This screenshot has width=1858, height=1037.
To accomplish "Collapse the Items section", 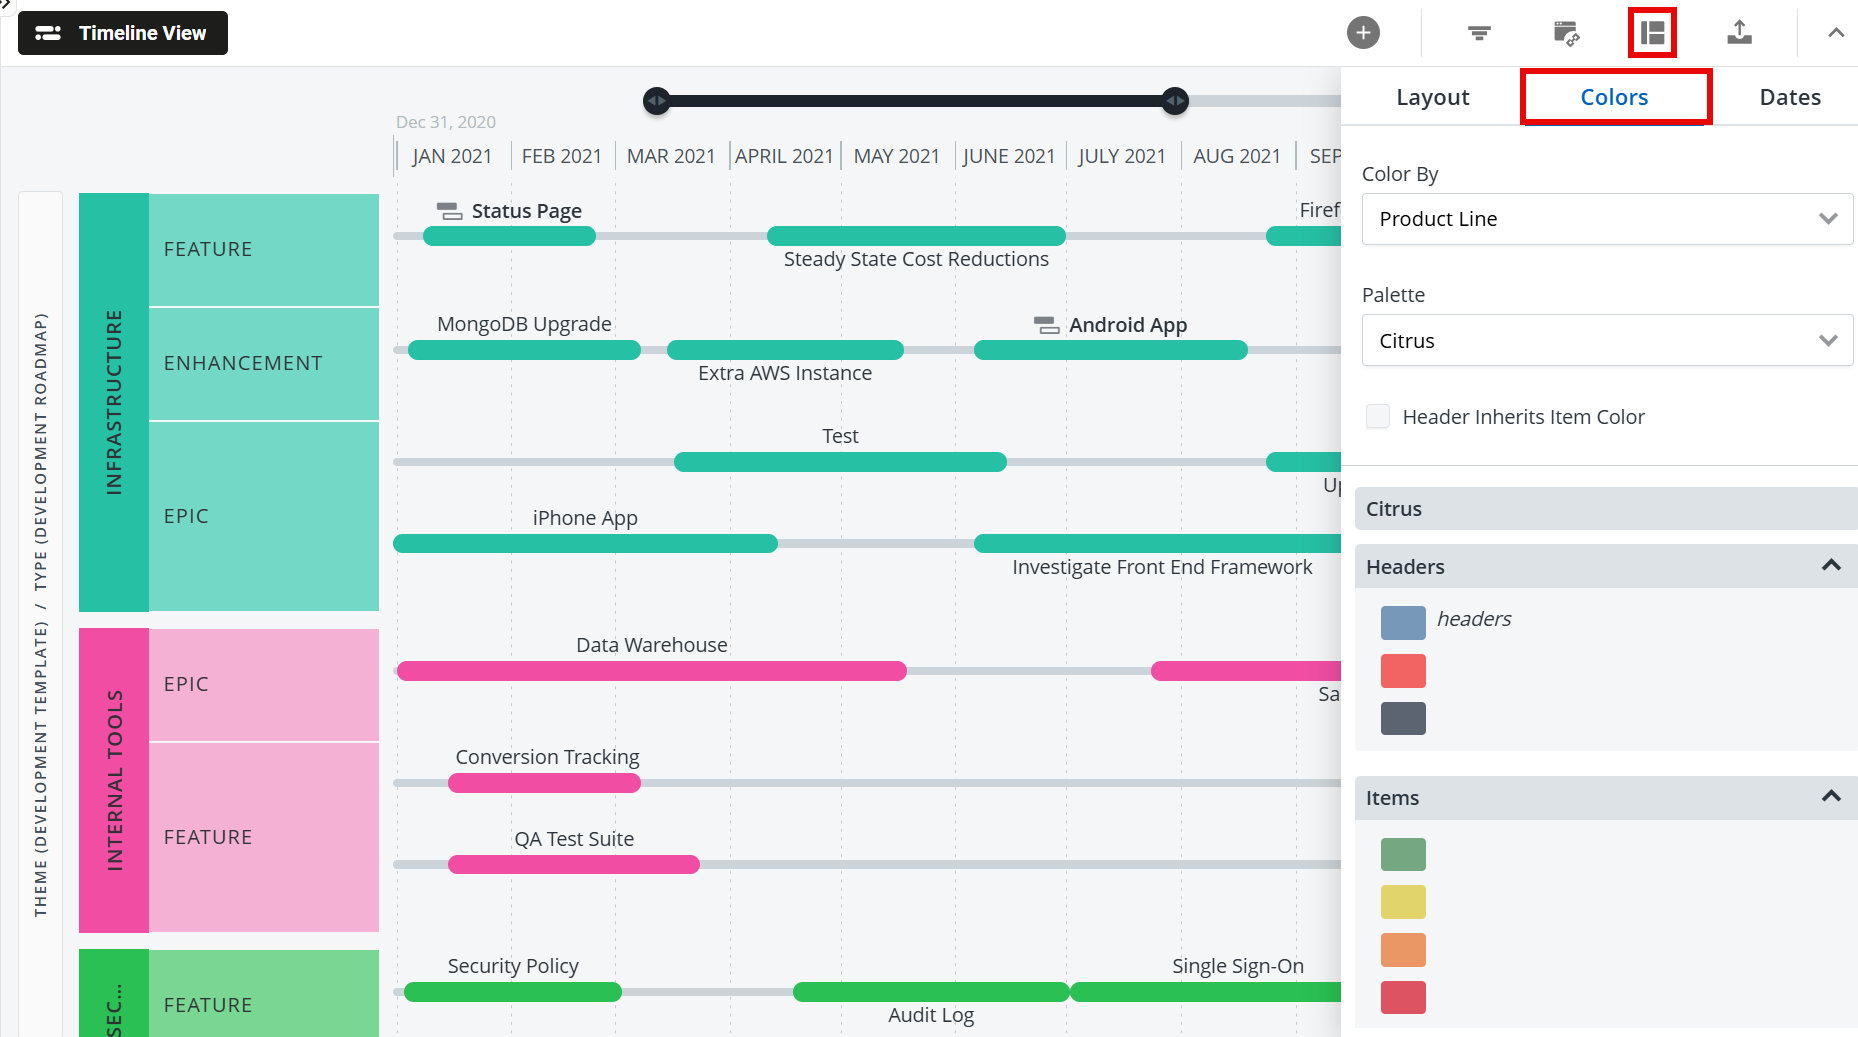I will coord(1831,797).
